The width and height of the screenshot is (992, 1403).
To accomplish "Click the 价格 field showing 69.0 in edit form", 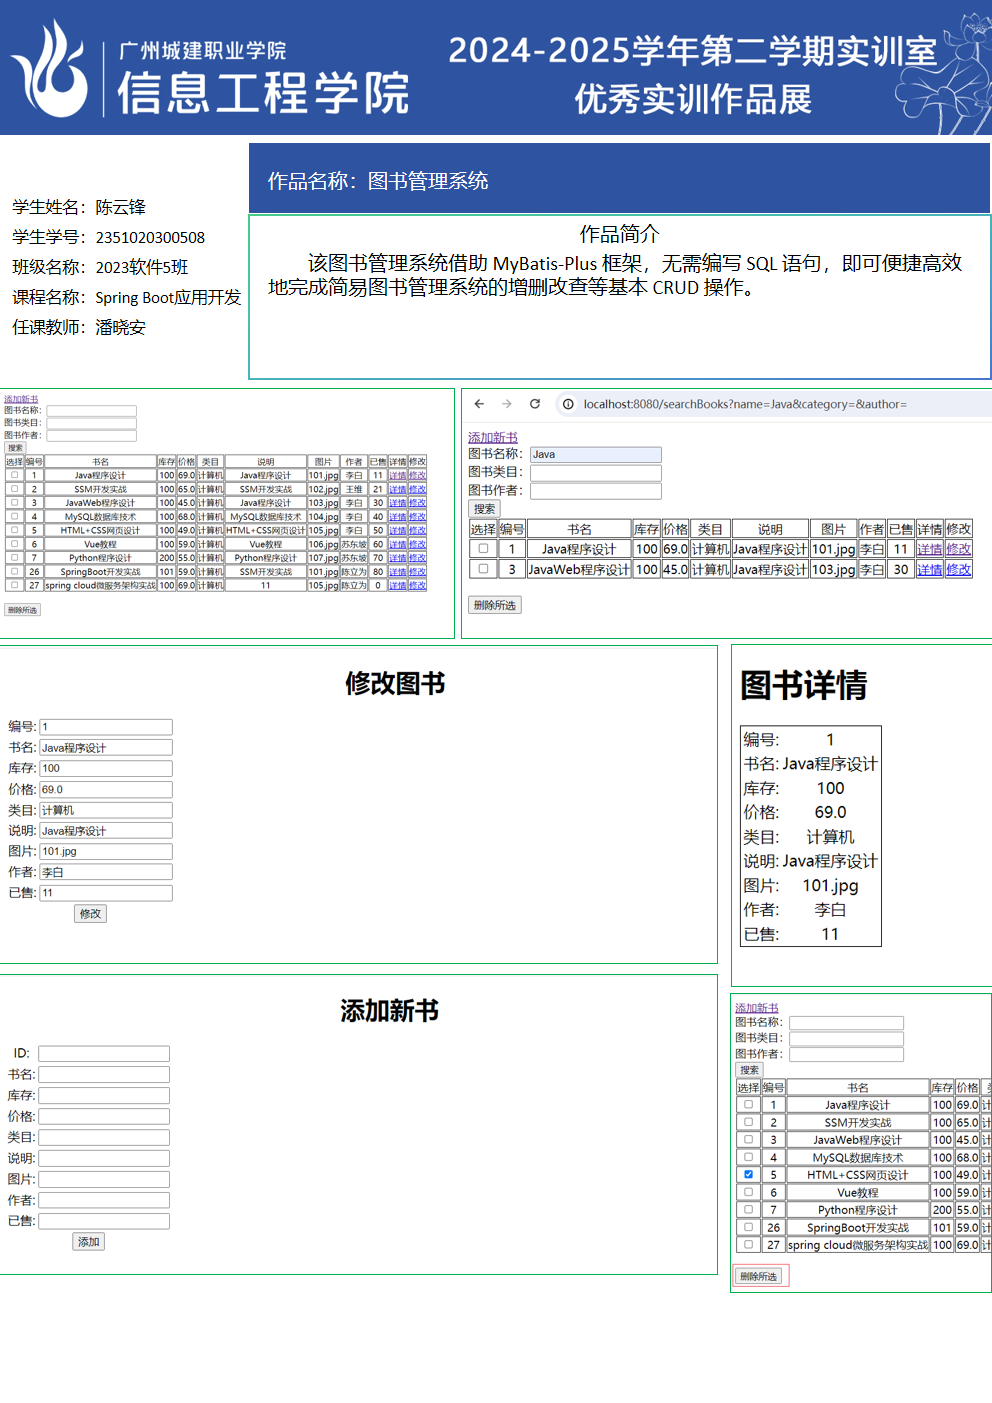I will [x=106, y=789].
